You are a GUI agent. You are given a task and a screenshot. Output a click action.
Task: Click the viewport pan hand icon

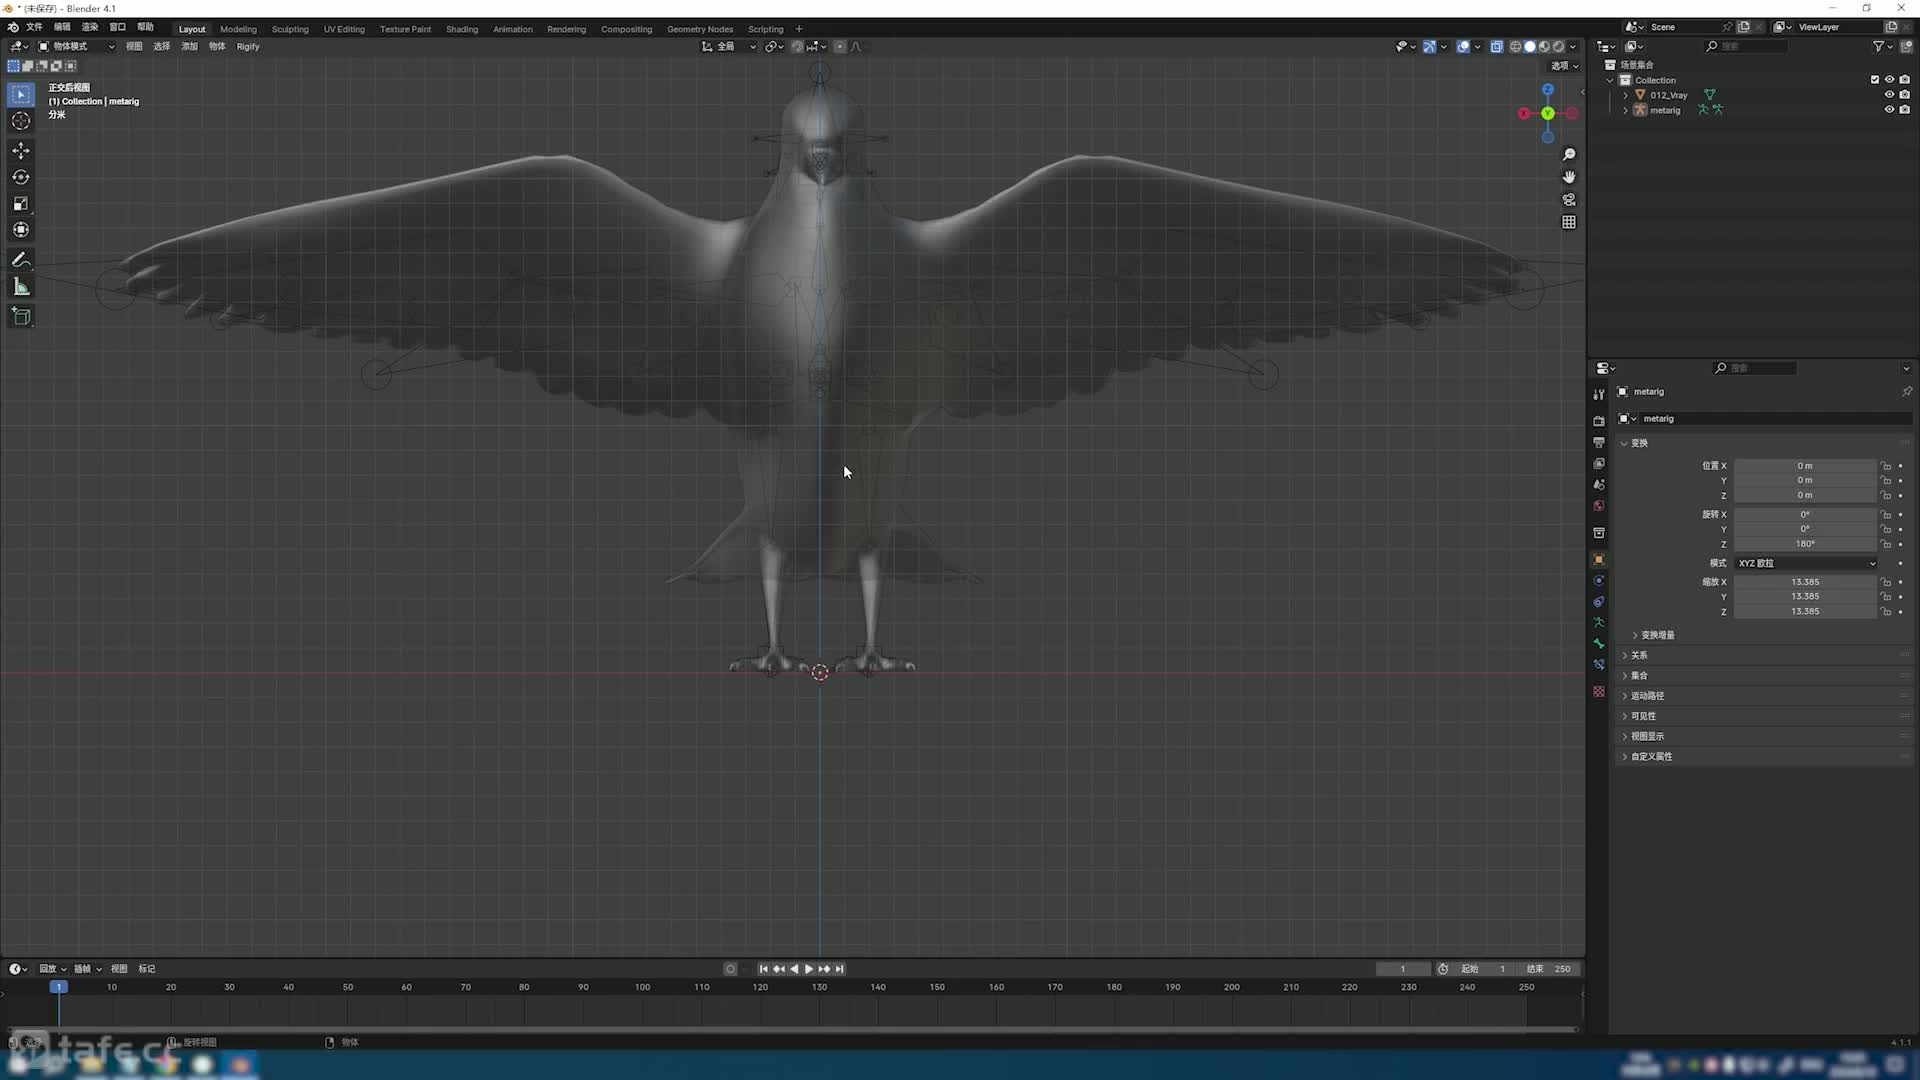(x=1569, y=177)
